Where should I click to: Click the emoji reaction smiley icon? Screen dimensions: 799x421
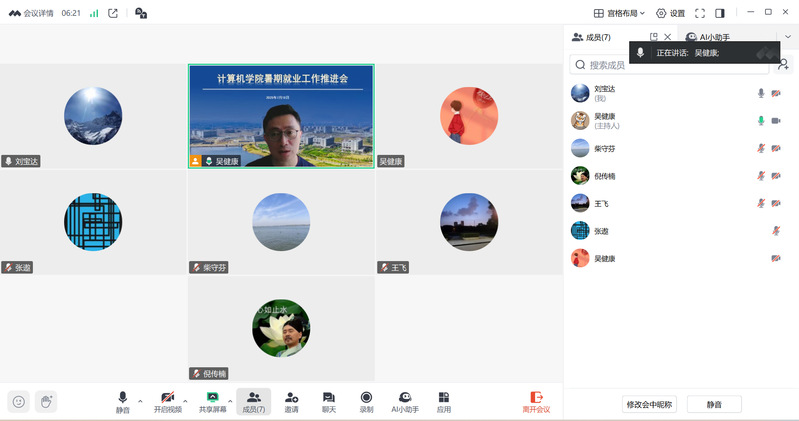coord(18,401)
